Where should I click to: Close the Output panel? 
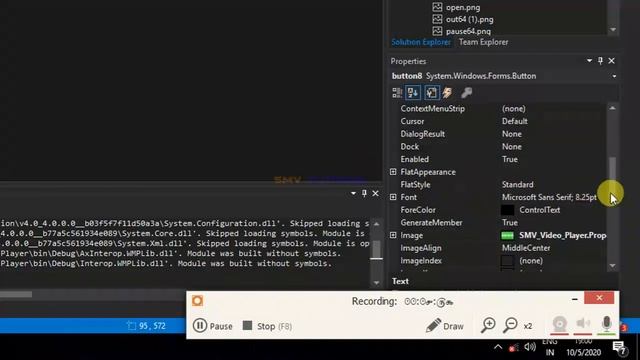tap(376, 193)
